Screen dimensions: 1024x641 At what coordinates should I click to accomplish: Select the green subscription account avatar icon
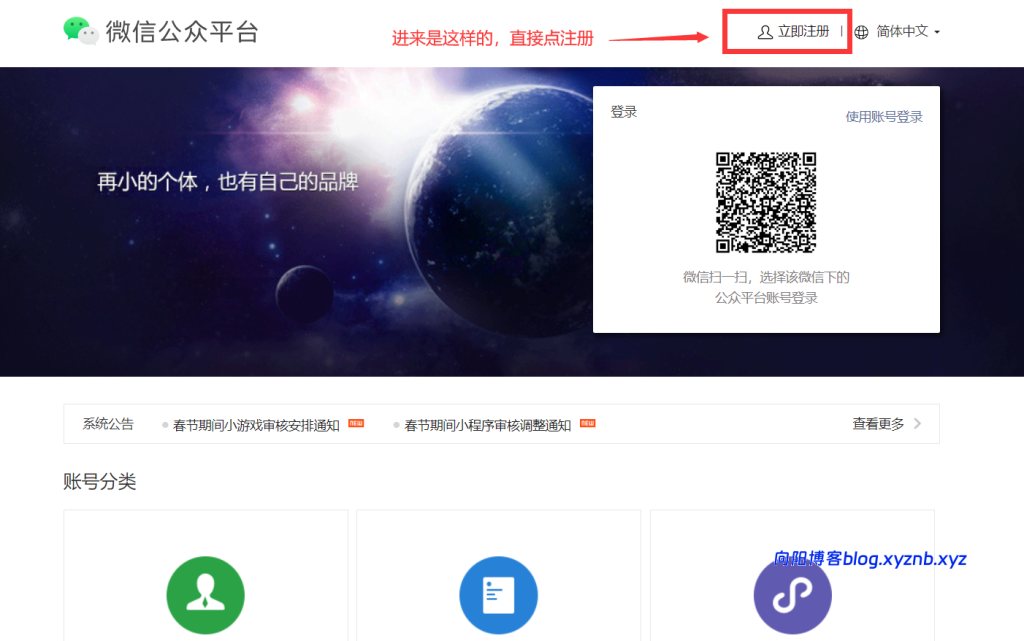point(205,595)
